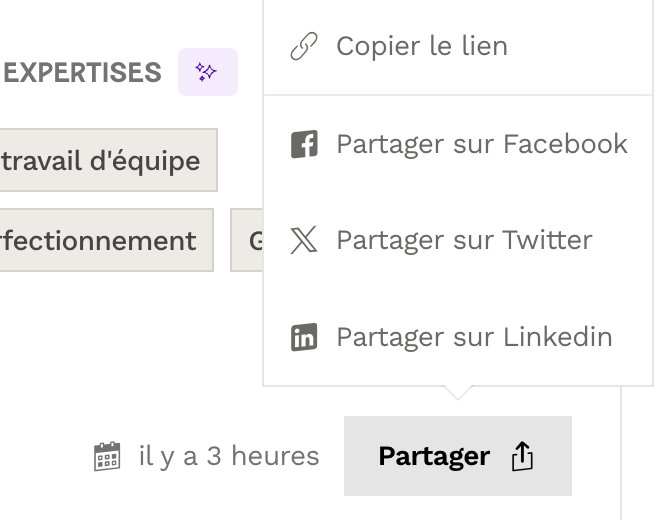Click the popover's downward pointer arrow
This screenshot has height=520, width=668.
[457, 392]
